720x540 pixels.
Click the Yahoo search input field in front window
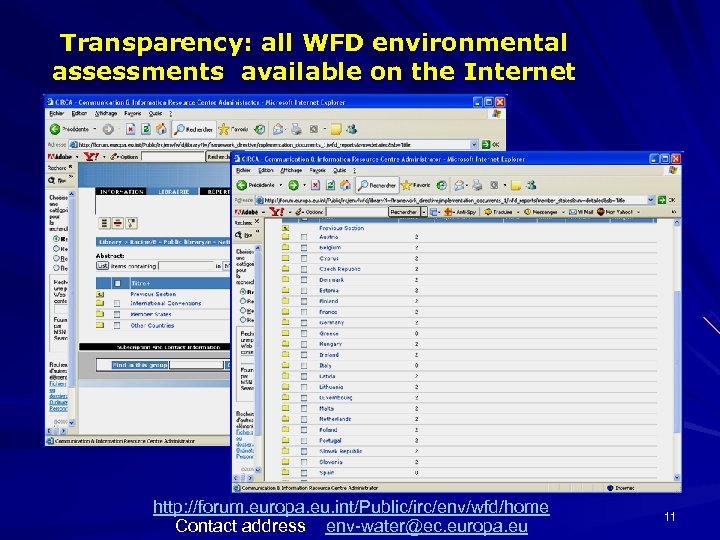click(x=356, y=212)
